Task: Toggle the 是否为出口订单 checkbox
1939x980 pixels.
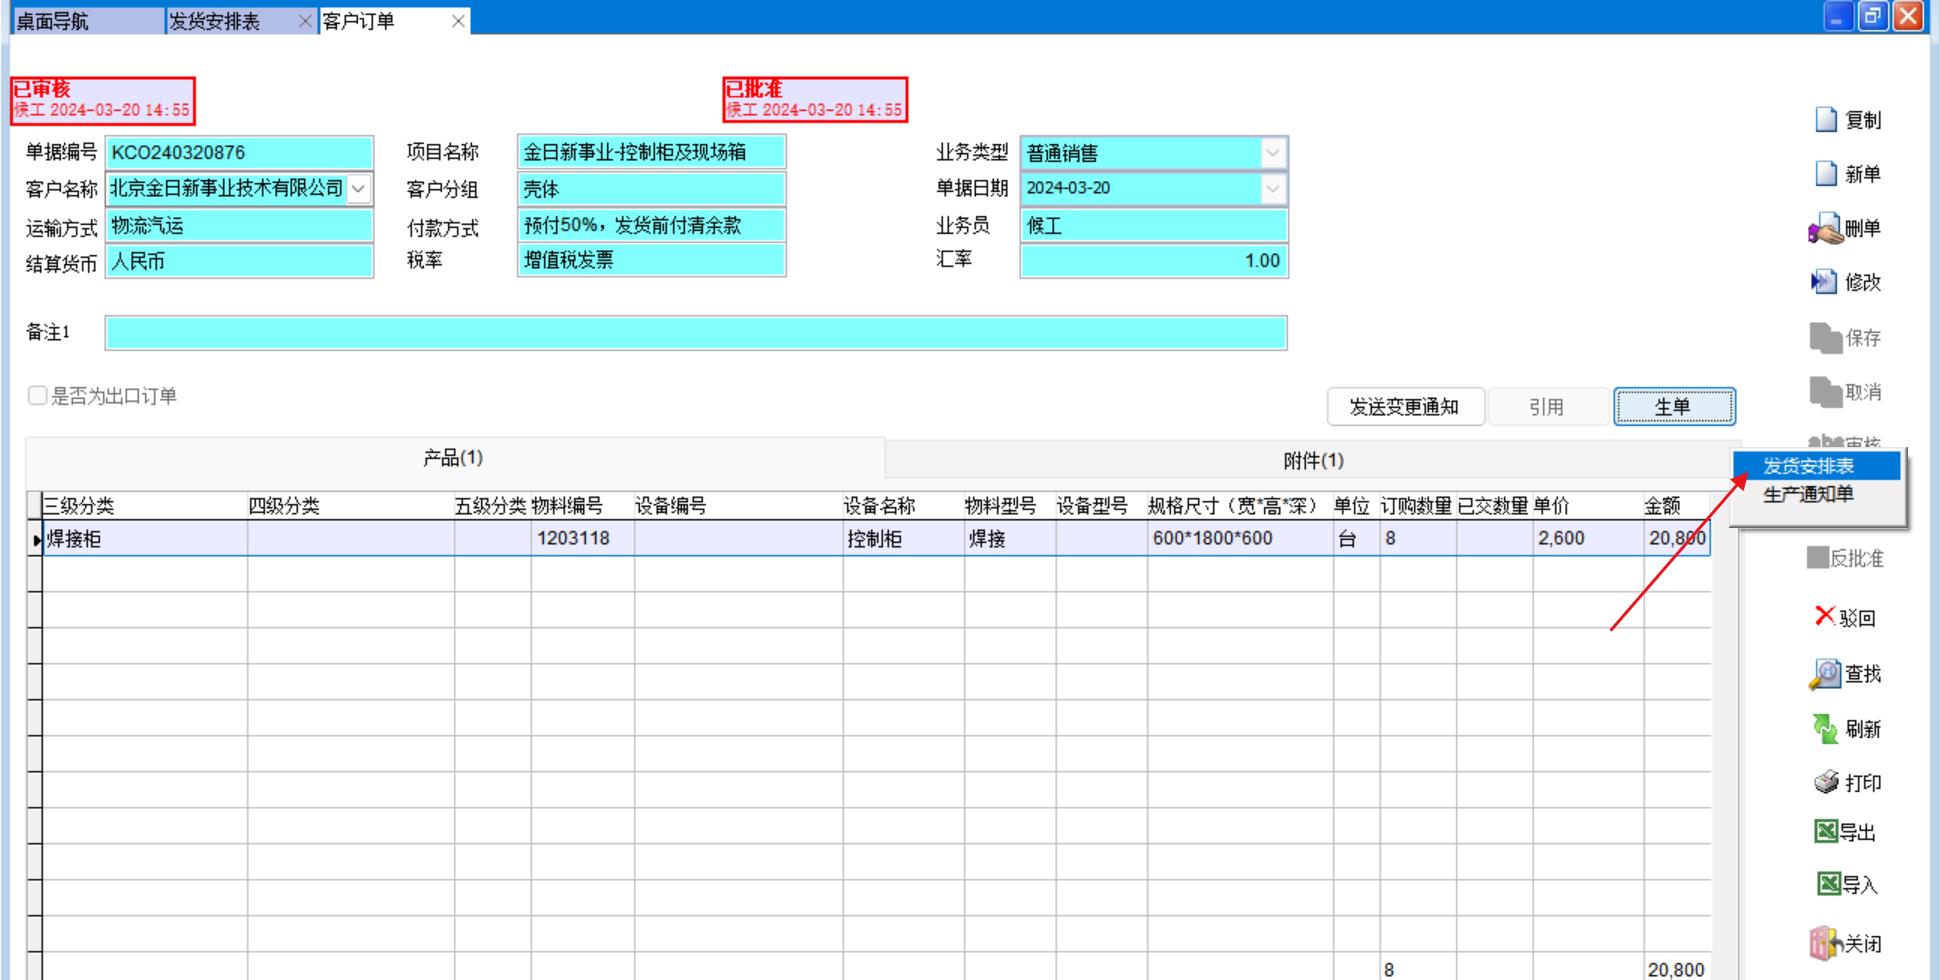Action: click(x=38, y=396)
